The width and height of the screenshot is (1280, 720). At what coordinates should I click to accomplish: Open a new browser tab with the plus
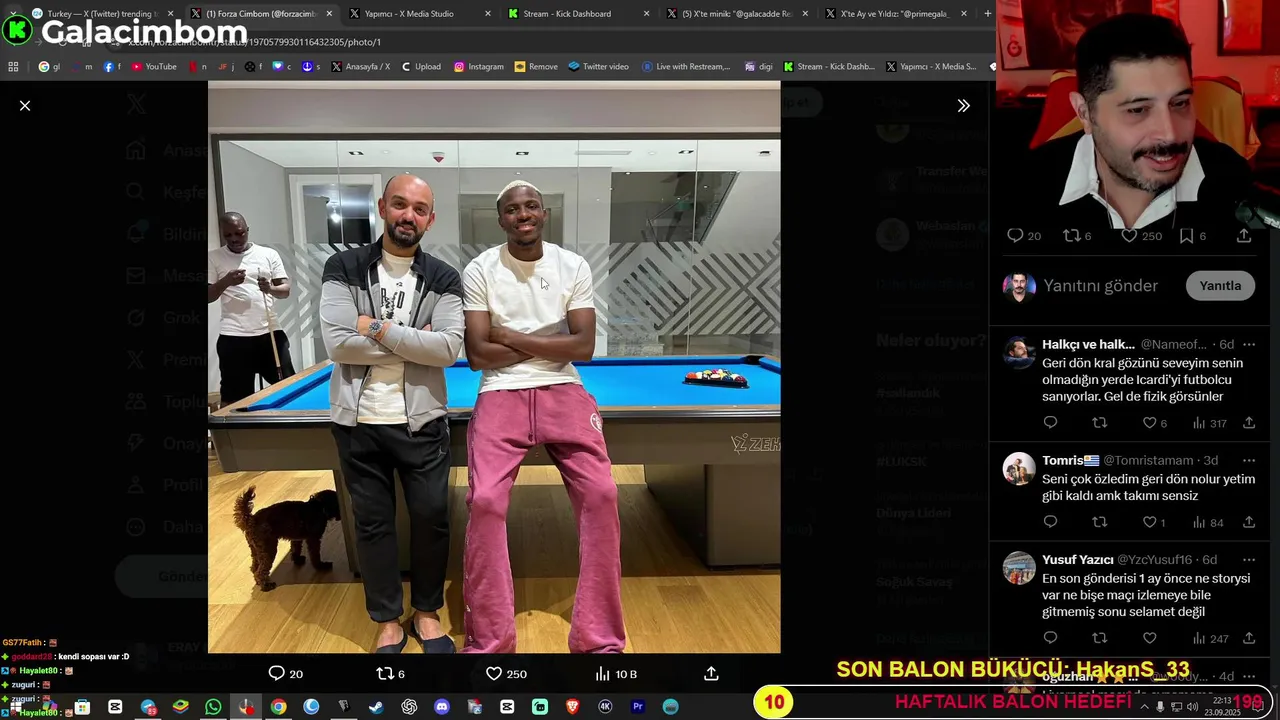988,14
